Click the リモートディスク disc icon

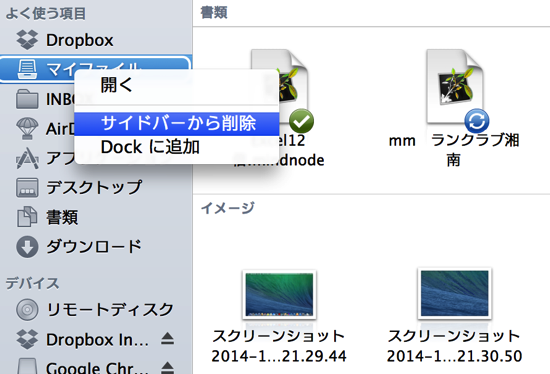27,309
